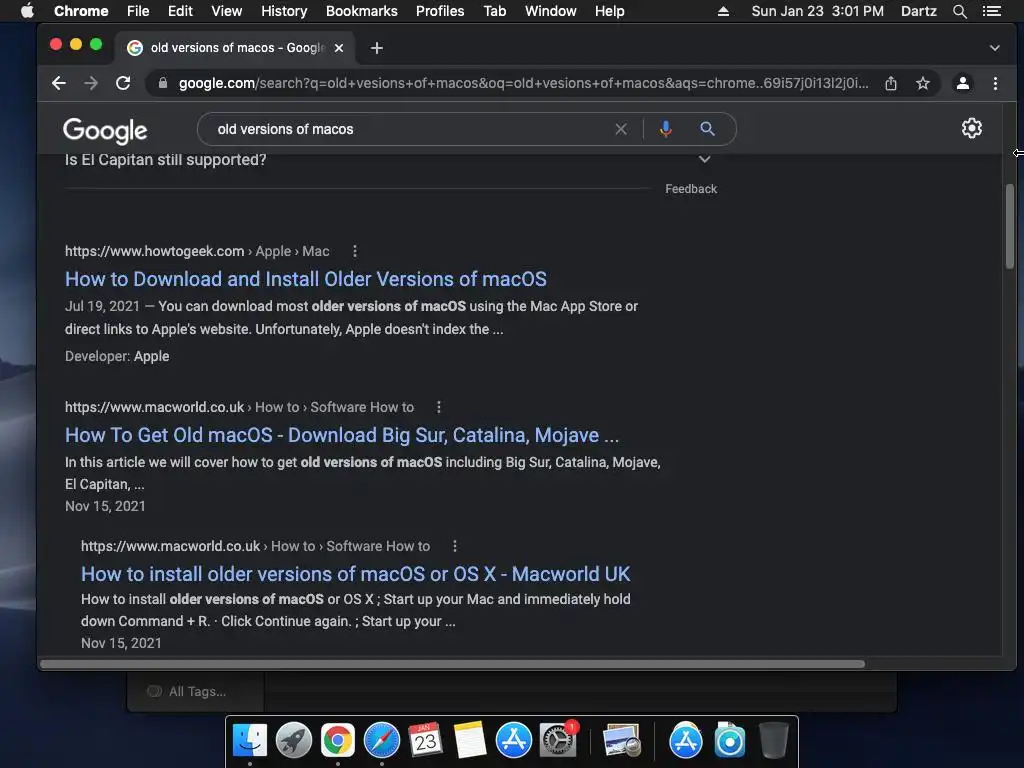Open the App Store with blue icon left of System Preferences
The image size is (1024, 768).
[513, 741]
